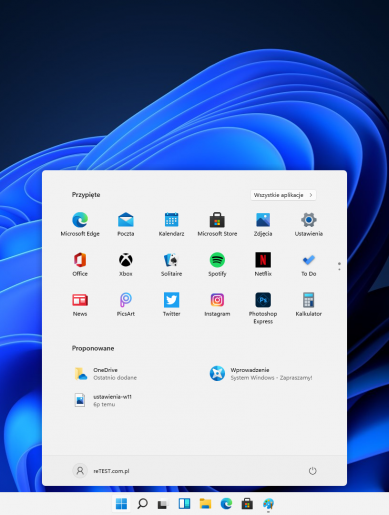The width and height of the screenshot is (389, 515).
Task: Open the Paint app on the taskbar
Action: tap(268, 504)
